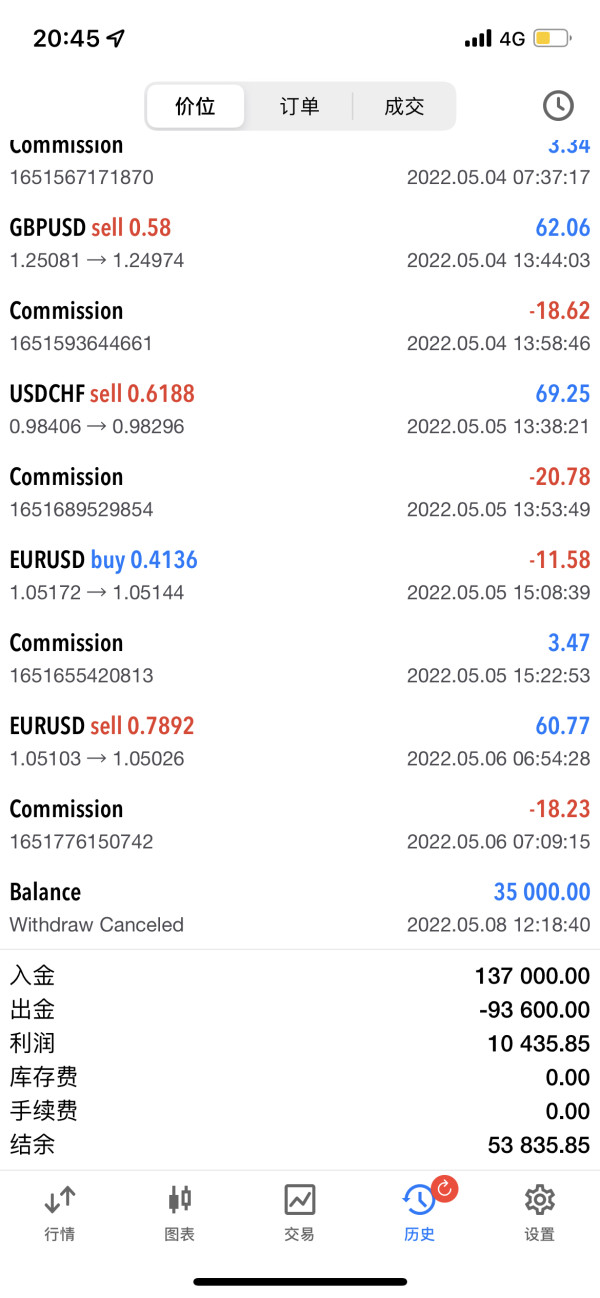Open the 交易 trade tab icon

point(299,1199)
